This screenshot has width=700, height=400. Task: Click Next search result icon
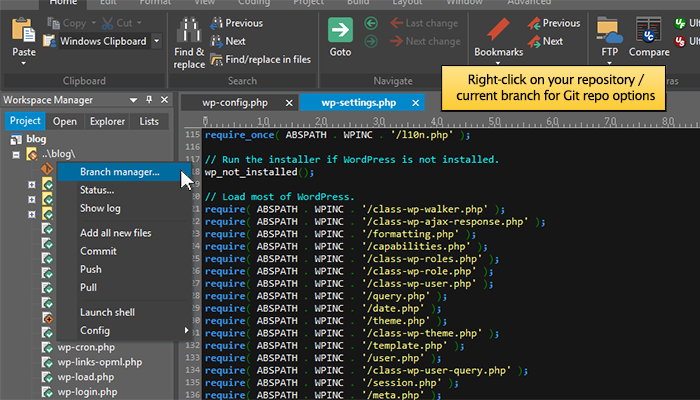(217, 41)
